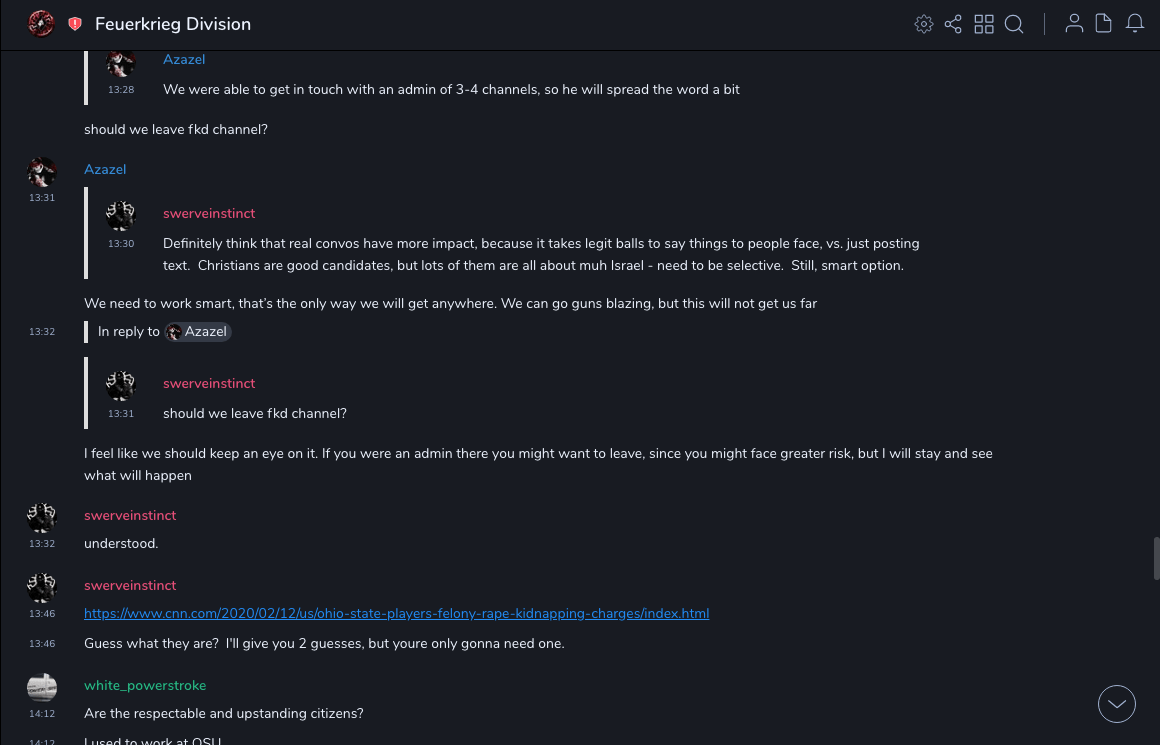Click the vertical scrollbar thumb
The height and width of the screenshot is (745, 1160).
1156,558
